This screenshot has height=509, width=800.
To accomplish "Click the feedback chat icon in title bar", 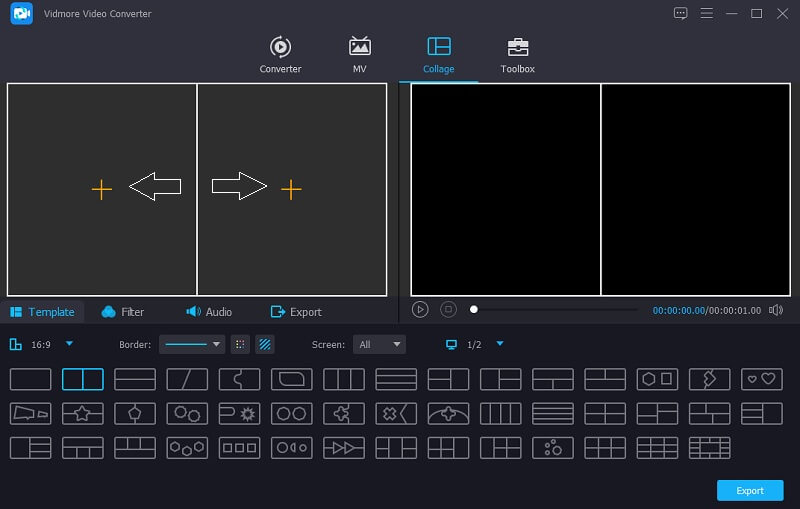I will (x=681, y=13).
